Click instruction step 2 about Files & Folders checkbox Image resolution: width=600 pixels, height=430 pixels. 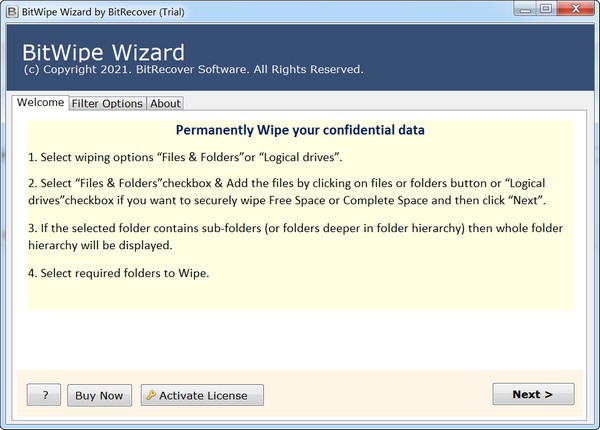pyautogui.click(x=298, y=194)
